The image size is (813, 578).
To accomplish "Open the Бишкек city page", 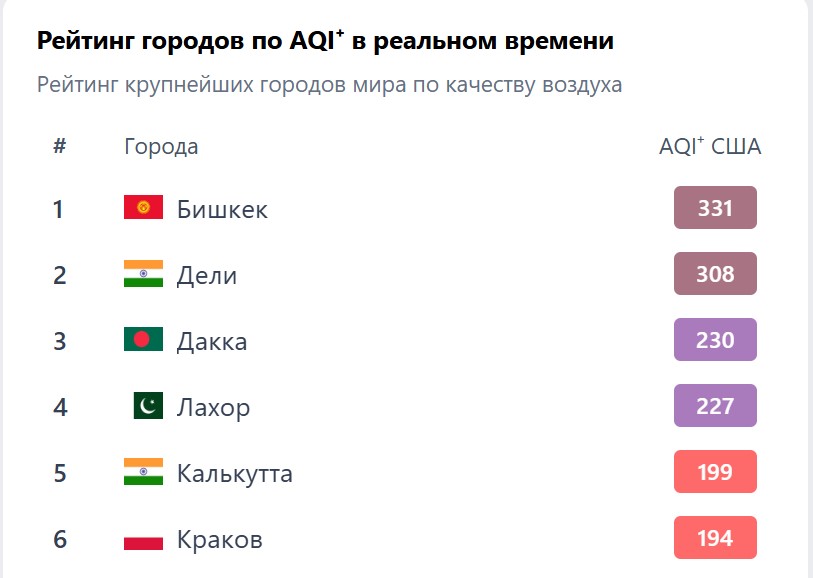I will [x=220, y=209].
